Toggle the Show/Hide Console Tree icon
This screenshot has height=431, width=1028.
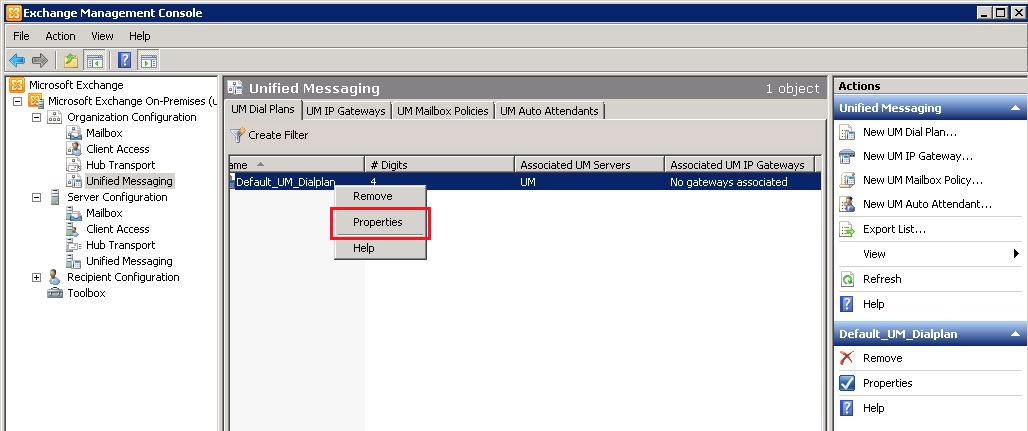[95, 61]
